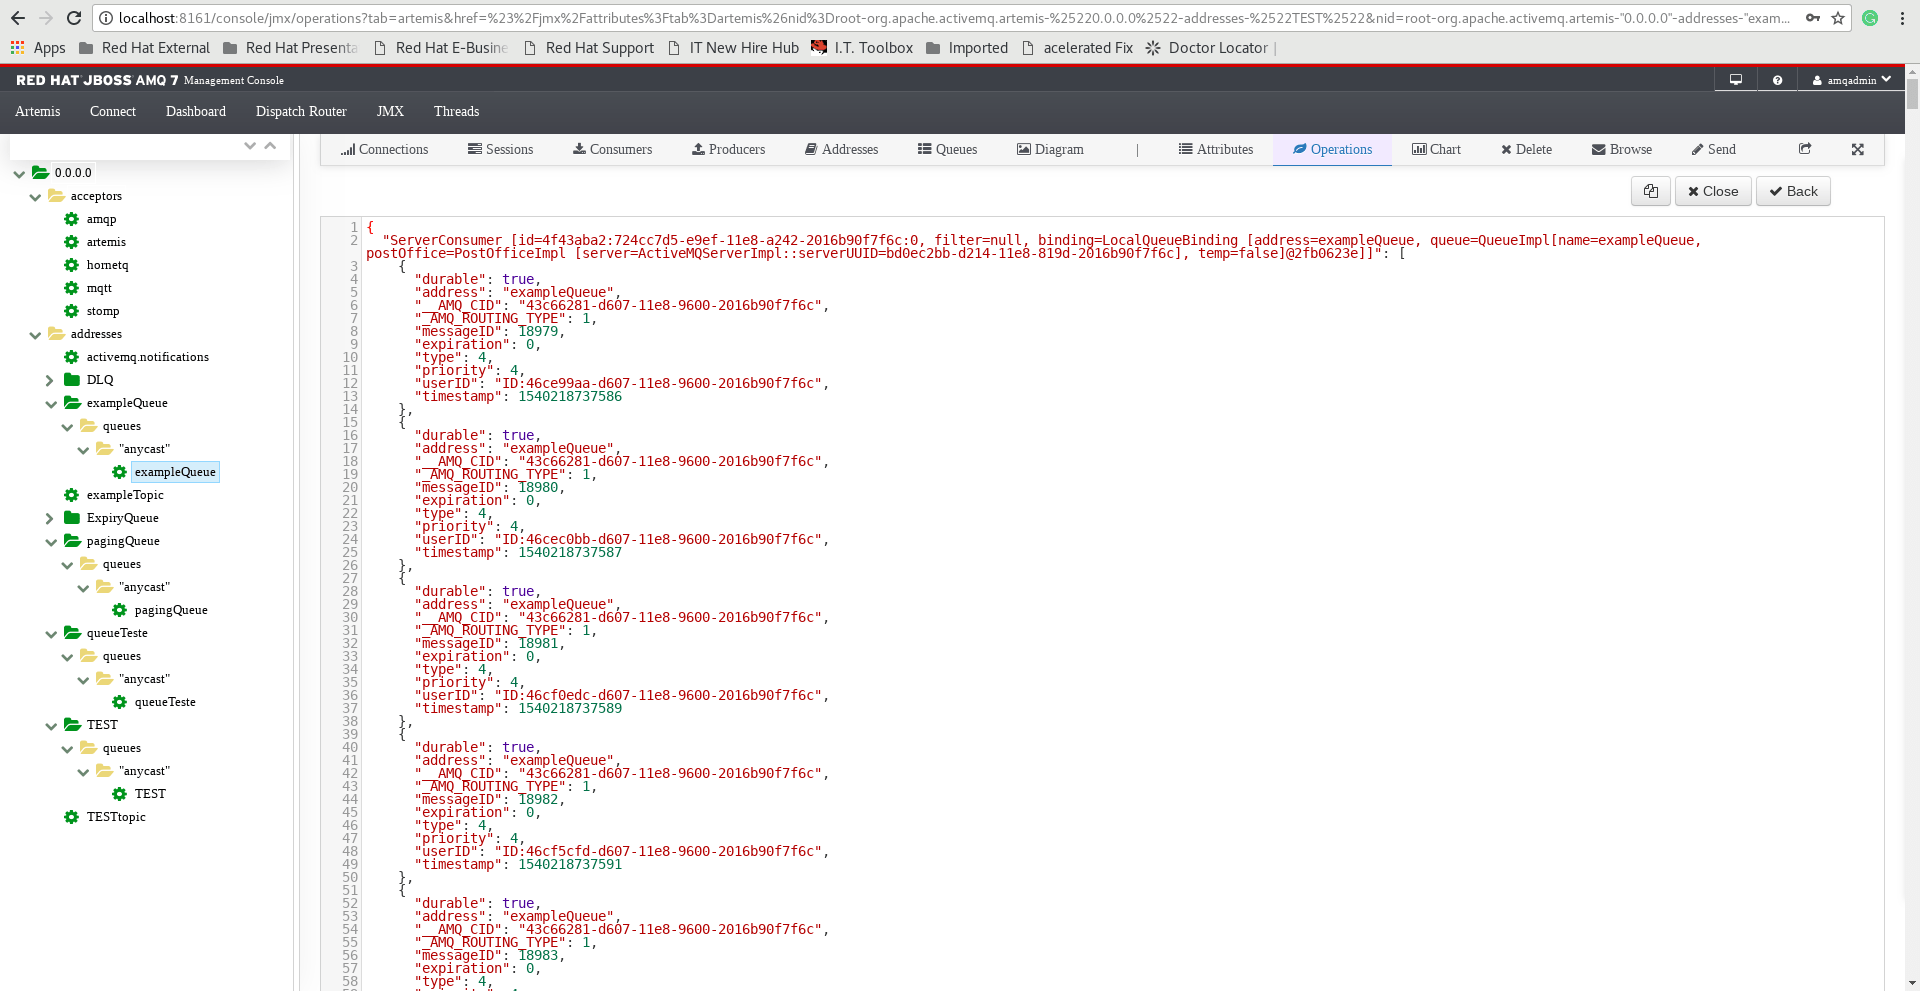Click the Back button above the JSON panel
Viewport: 1920px width, 991px height.
coord(1793,191)
